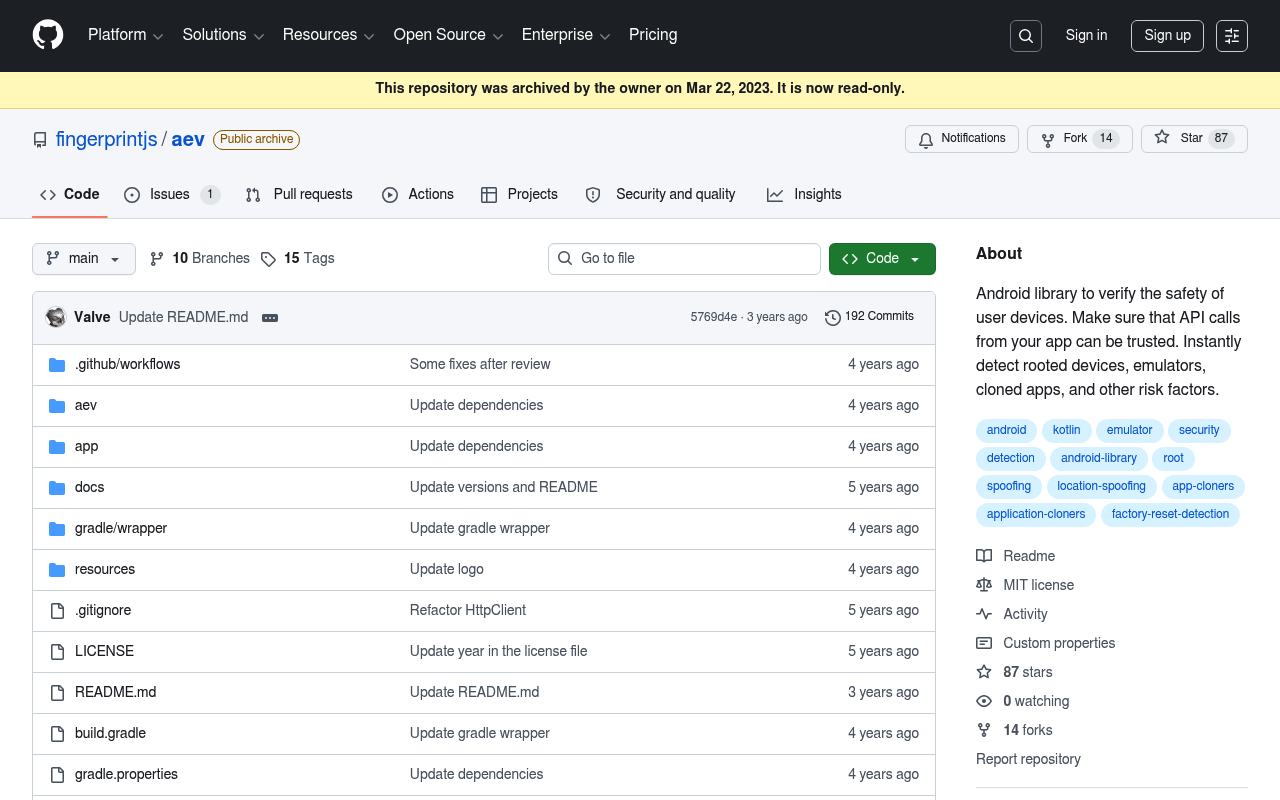Image resolution: width=1280 pixels, height=800 pixels.
Task: Switch to Security and quality tab
Action: 660,195
